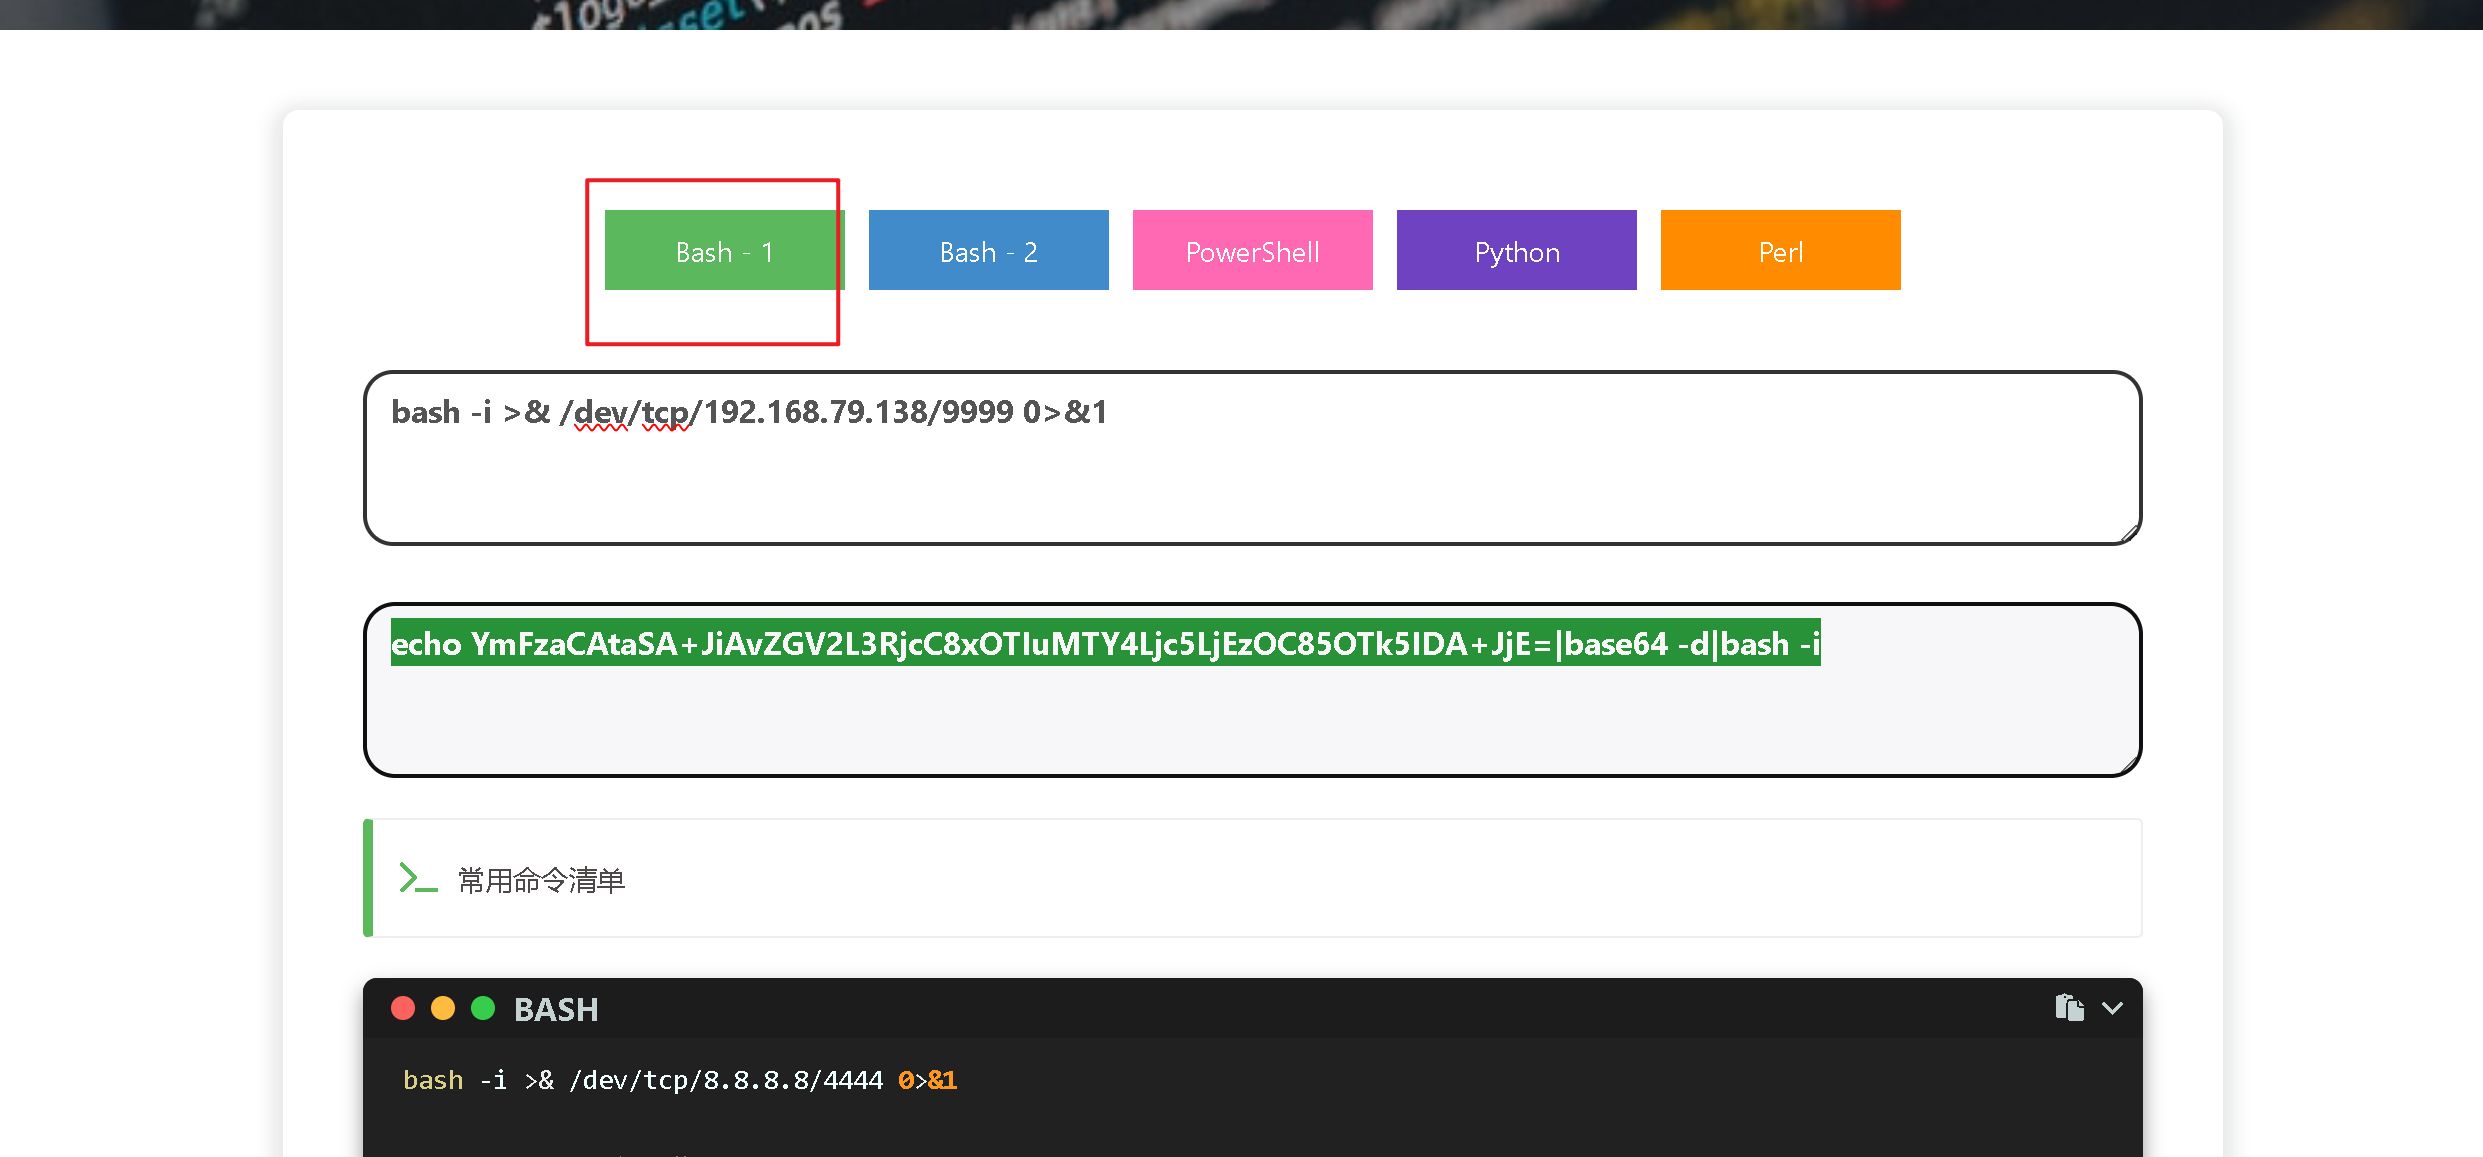Click the copy code icon in BASH block

[2069, 1007]
